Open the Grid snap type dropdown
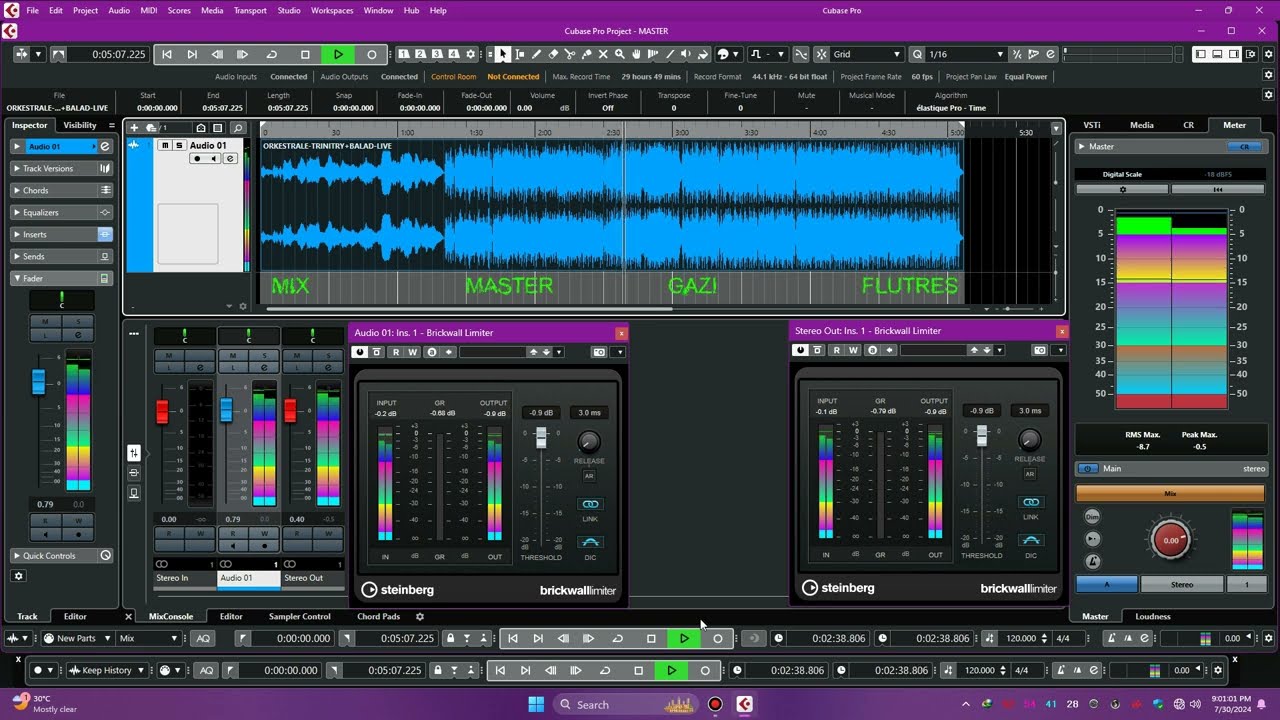This screenshot has width=1280, height=720. coord(866,54)
